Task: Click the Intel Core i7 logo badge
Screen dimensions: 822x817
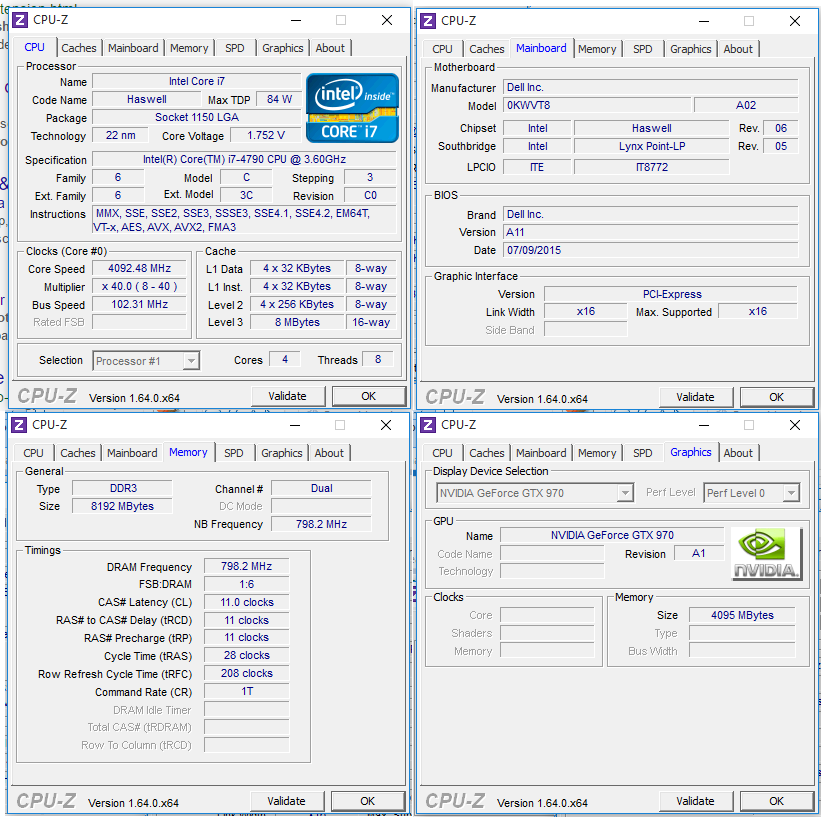Action: point(352,108)
